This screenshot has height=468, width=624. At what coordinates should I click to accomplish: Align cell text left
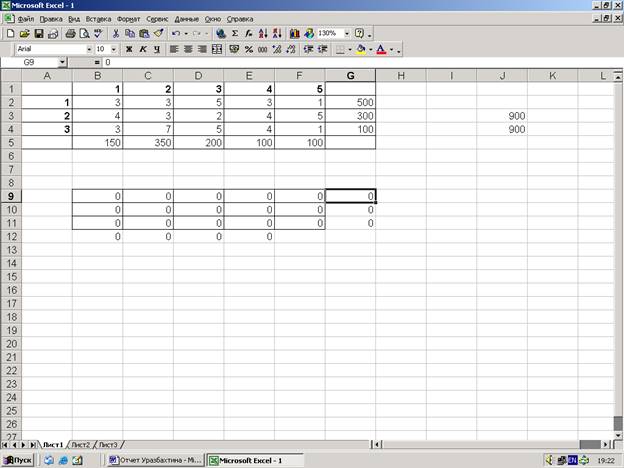pyautogui.click(x=174, y=49)
